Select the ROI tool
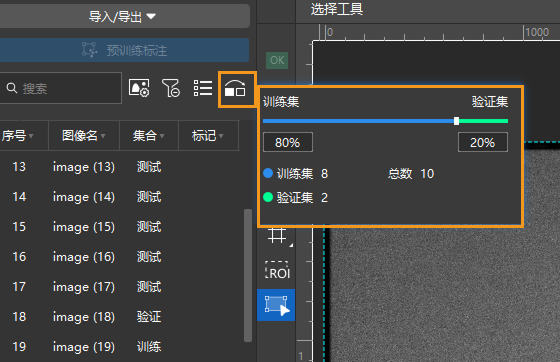The image size is (560, 362). point(278,270)
